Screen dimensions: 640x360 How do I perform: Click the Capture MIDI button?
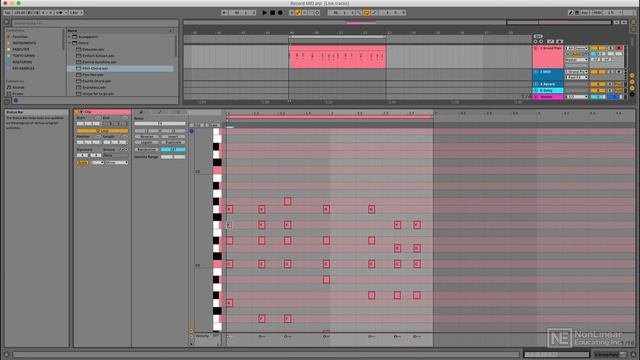pyautogui.click(x=311, y=13)
